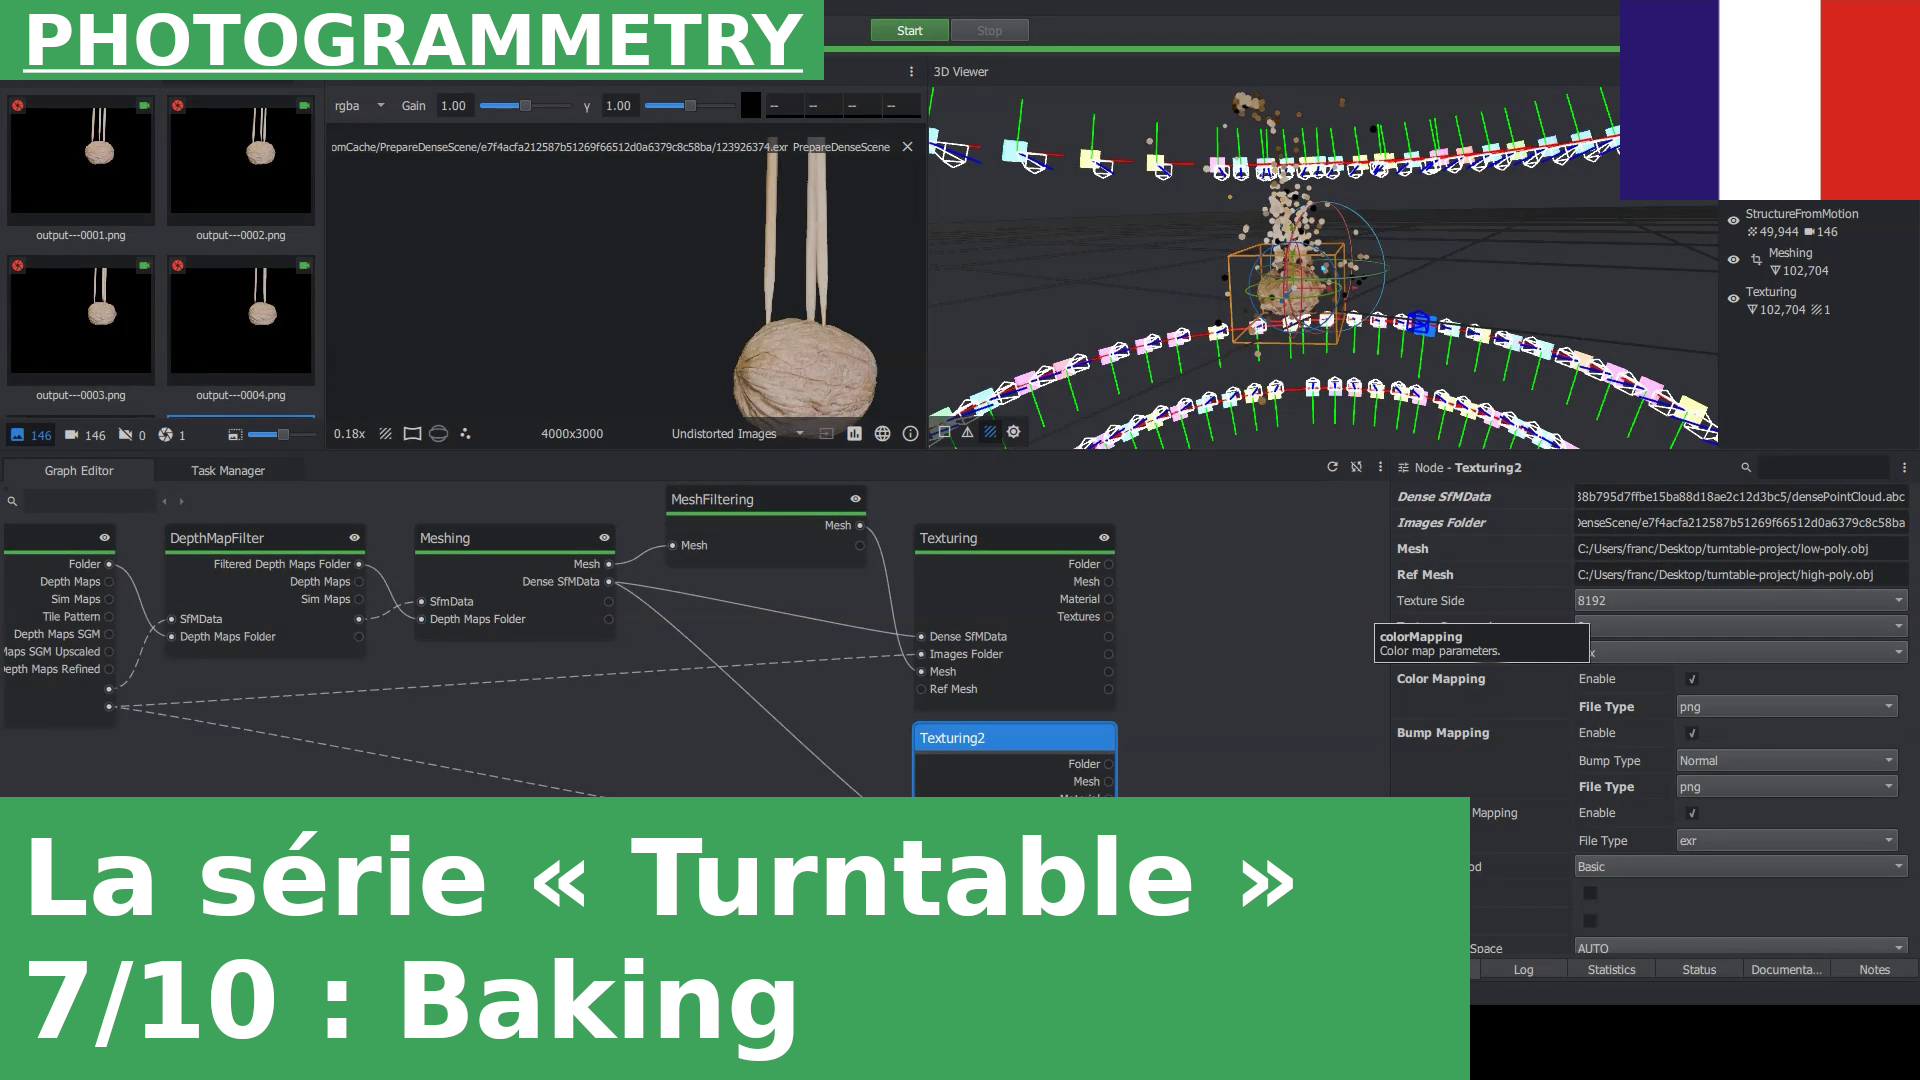Toggle Texturing visibility eye in 3D viewer
The width and height of the screenshot is (1920, 1080).
pos(1733,299)
